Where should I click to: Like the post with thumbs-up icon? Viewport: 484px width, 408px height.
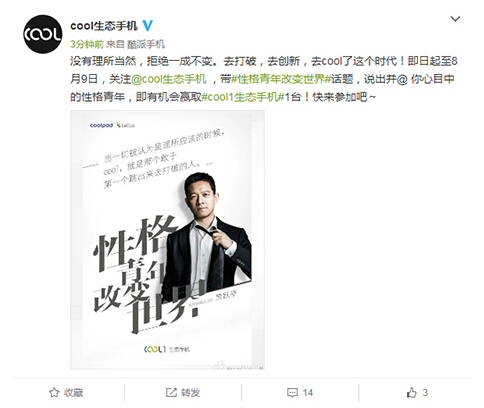pyautogui.click(x=412, y=392)
